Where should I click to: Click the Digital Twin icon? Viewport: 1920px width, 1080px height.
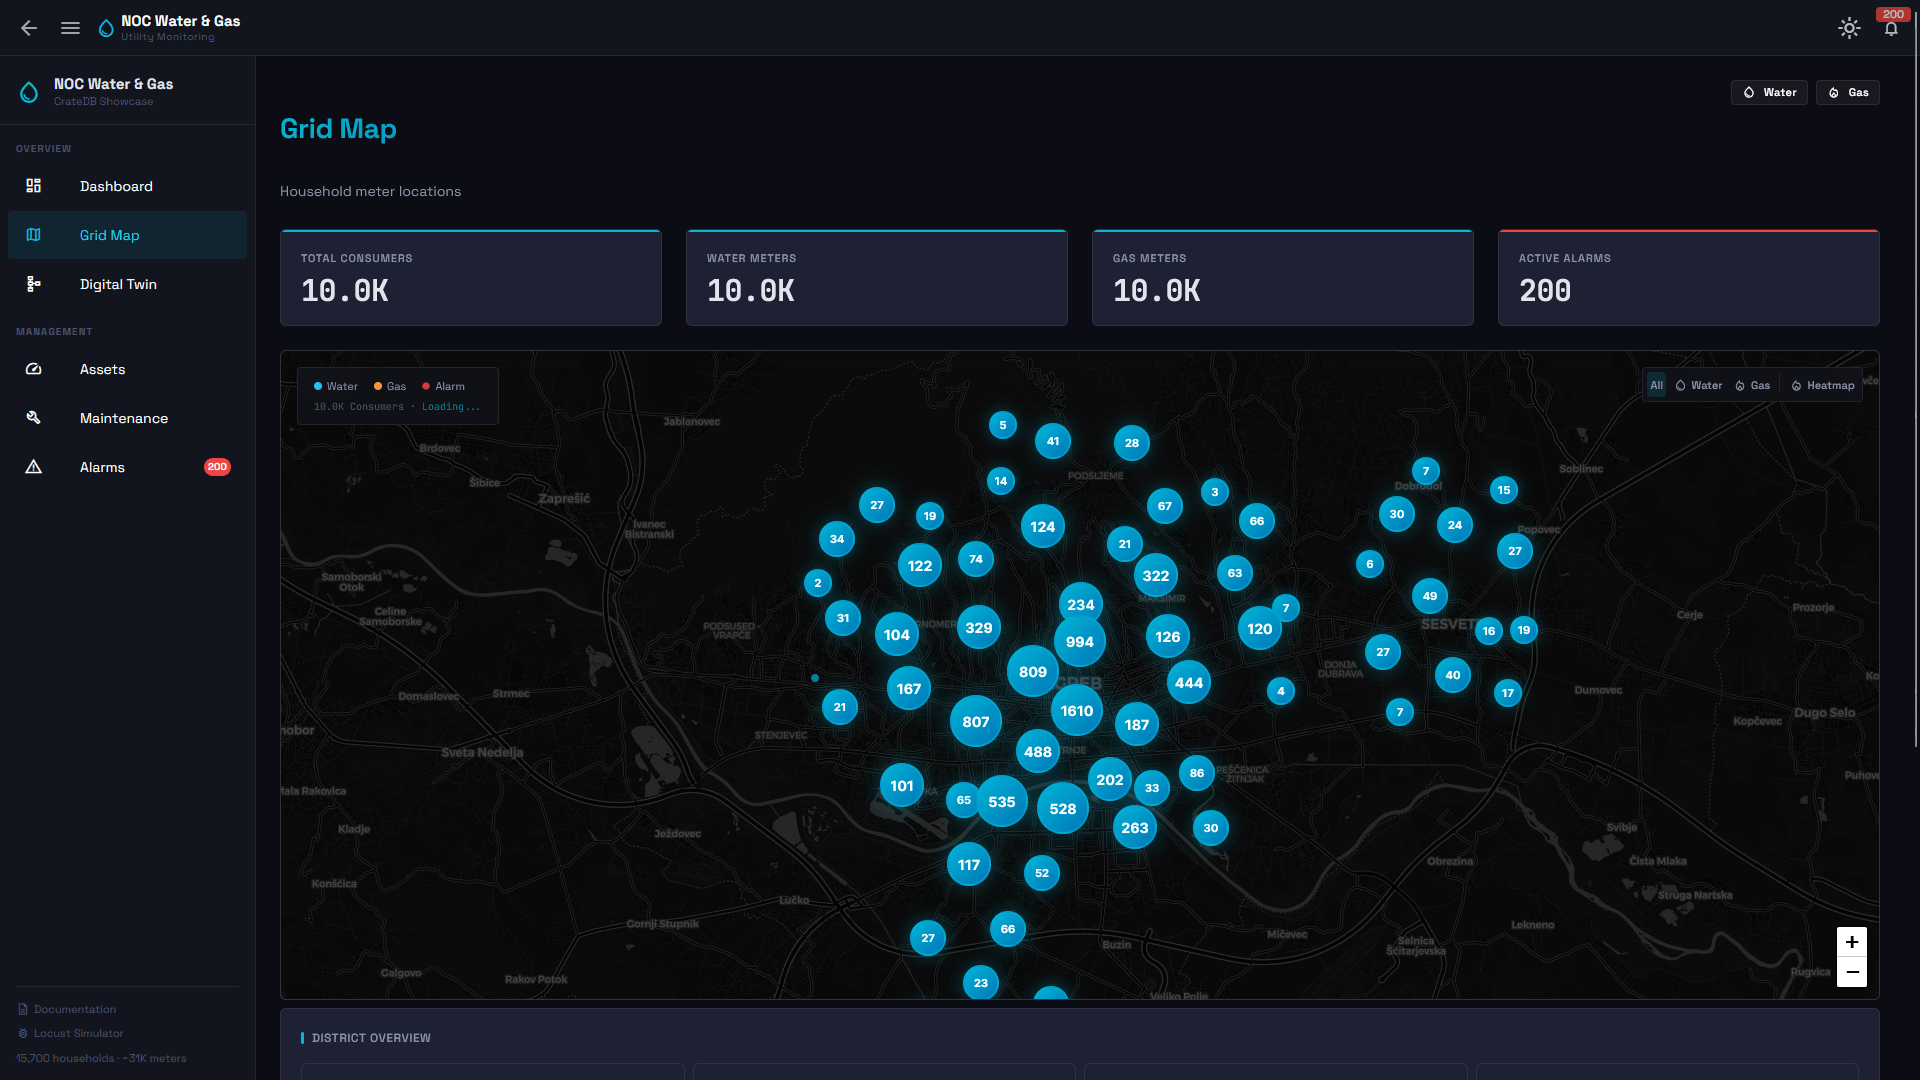pyautogui.click(x=33, y=284)
